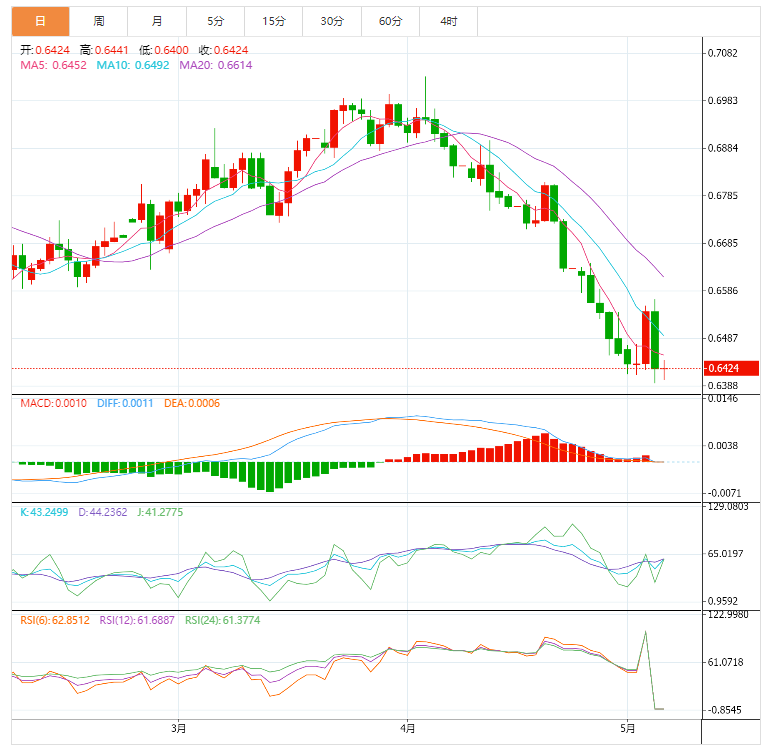Click the MA5: 0.6452 label
This screenshot has width=765, height=755.
(x=53, y=65)
